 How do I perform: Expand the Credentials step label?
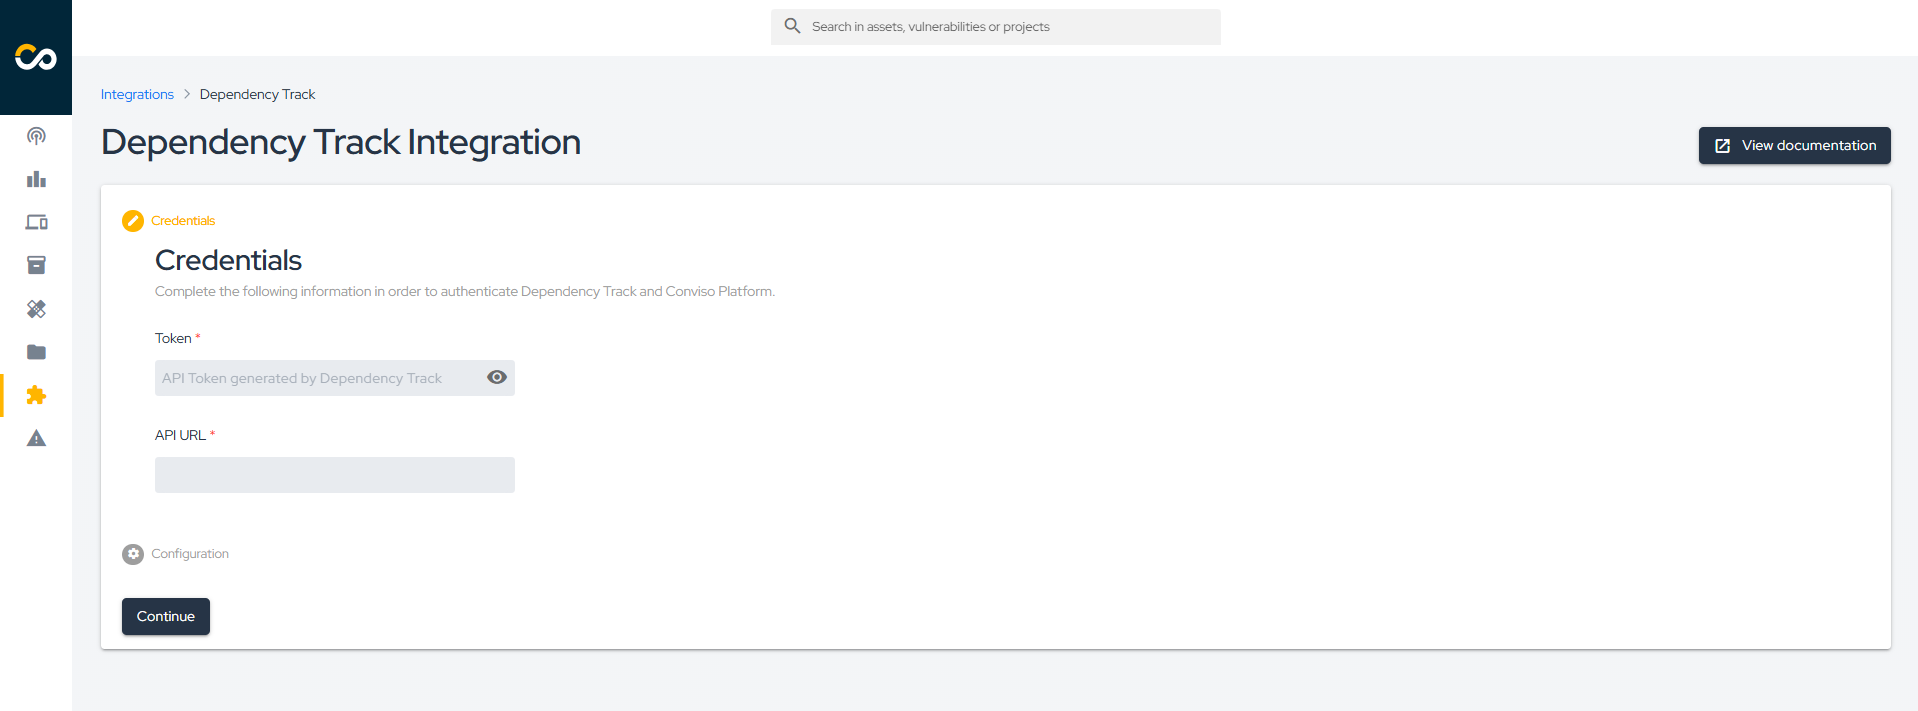(x=183, y=221)
